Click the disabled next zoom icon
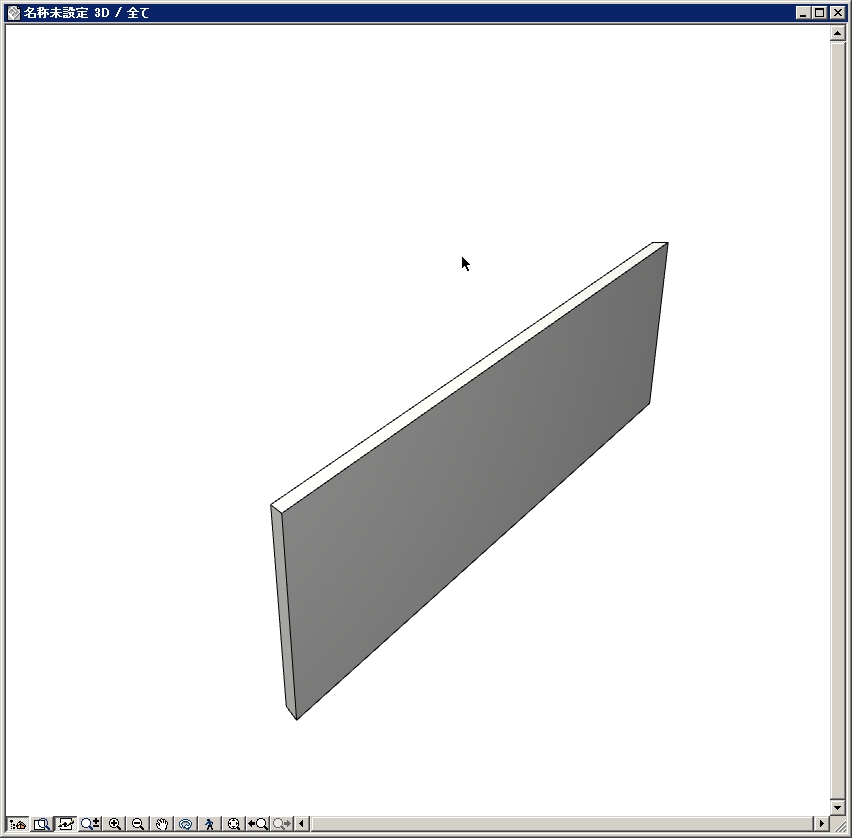Screen dimensions: 852x838 pos(281,824)
